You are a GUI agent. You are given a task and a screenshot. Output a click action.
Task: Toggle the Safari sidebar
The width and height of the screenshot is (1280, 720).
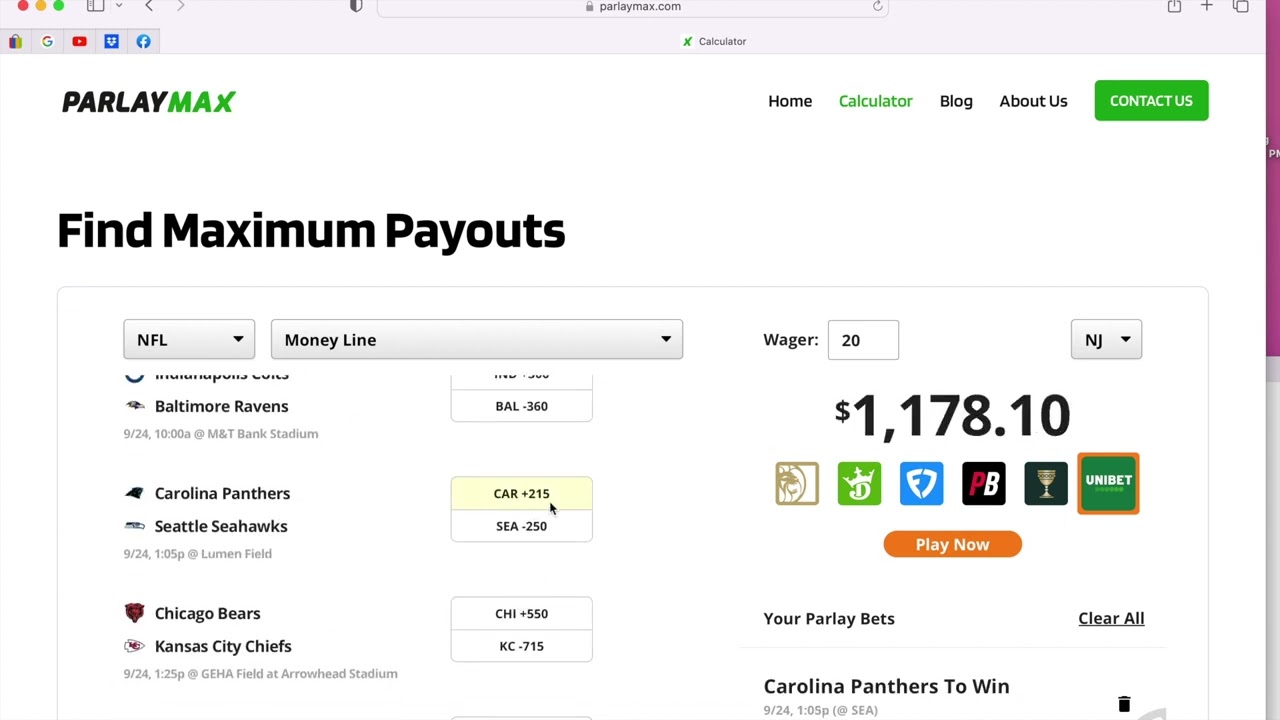[x=96, y=6]
